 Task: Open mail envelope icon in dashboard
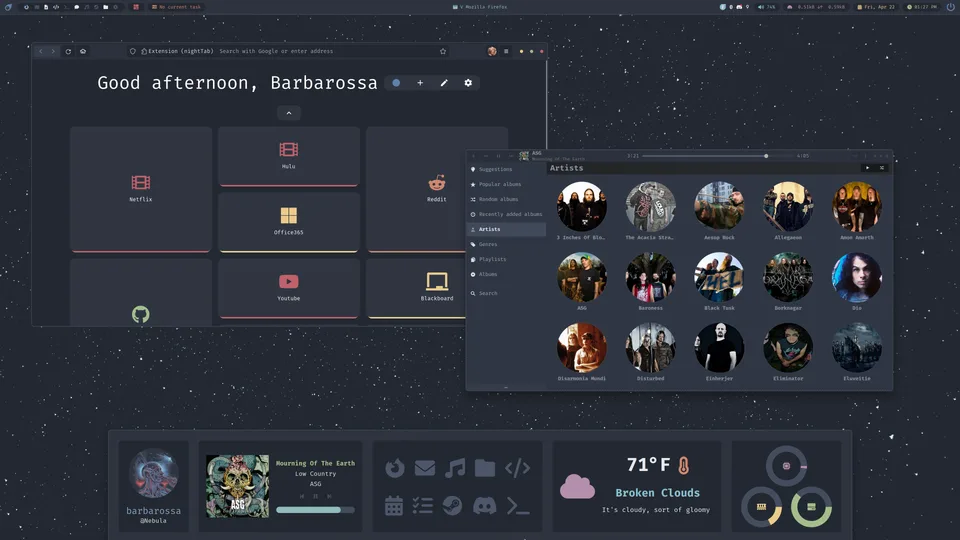tap(424, 468)
